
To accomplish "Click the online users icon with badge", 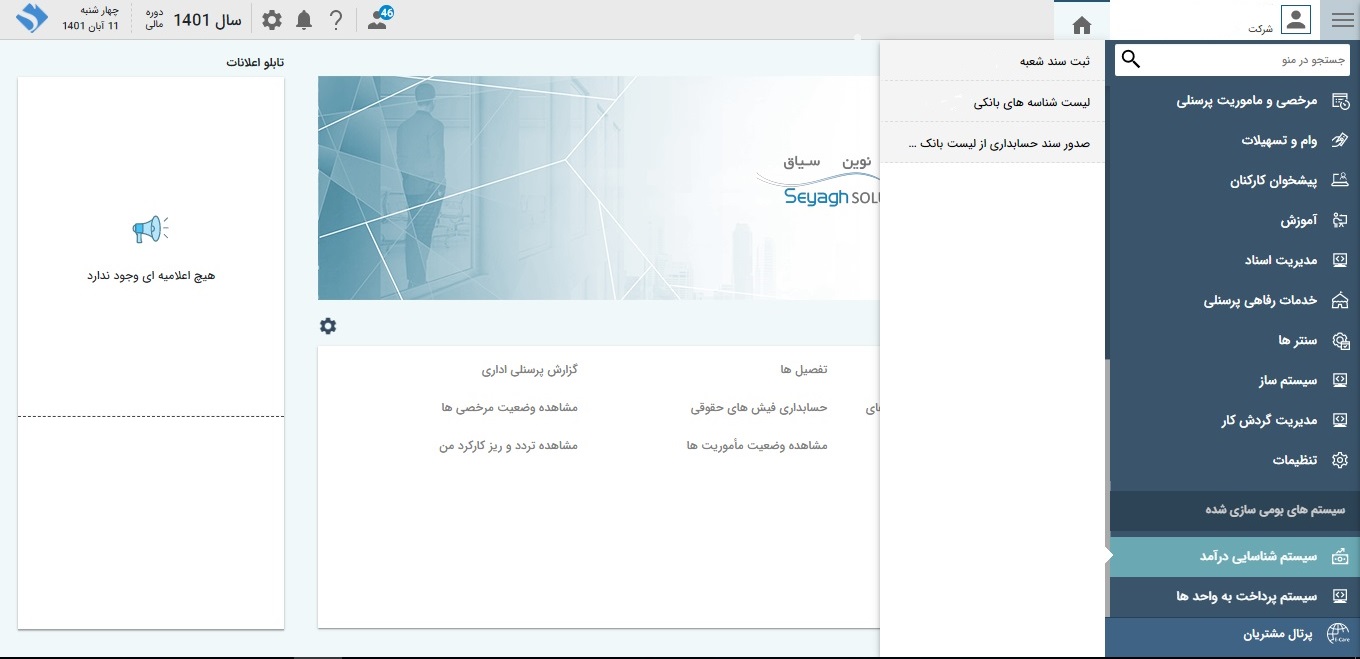I will coord(379,19).
